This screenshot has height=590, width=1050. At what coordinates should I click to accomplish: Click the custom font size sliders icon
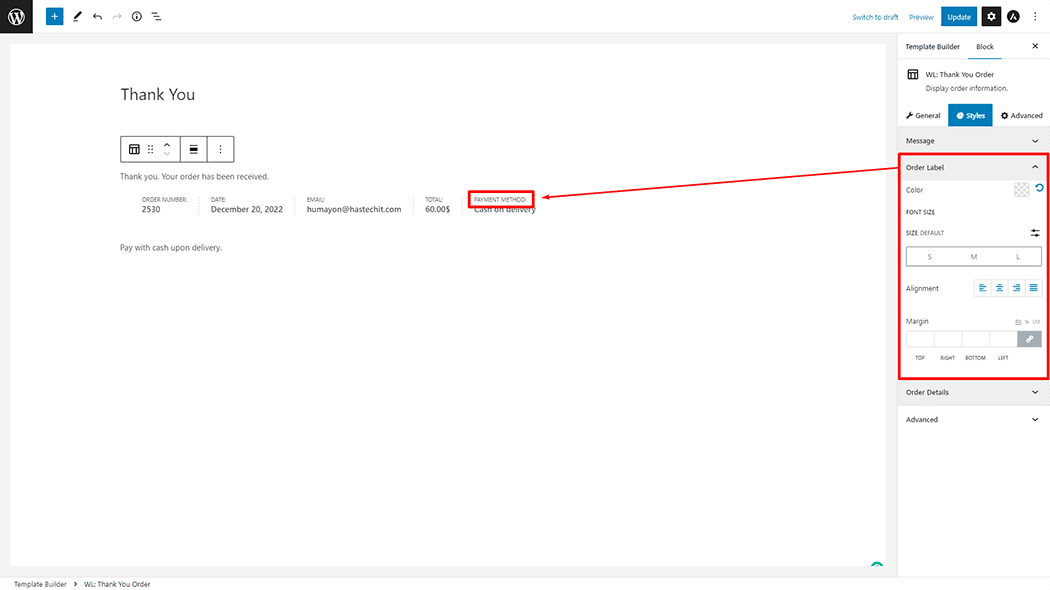1035,233
